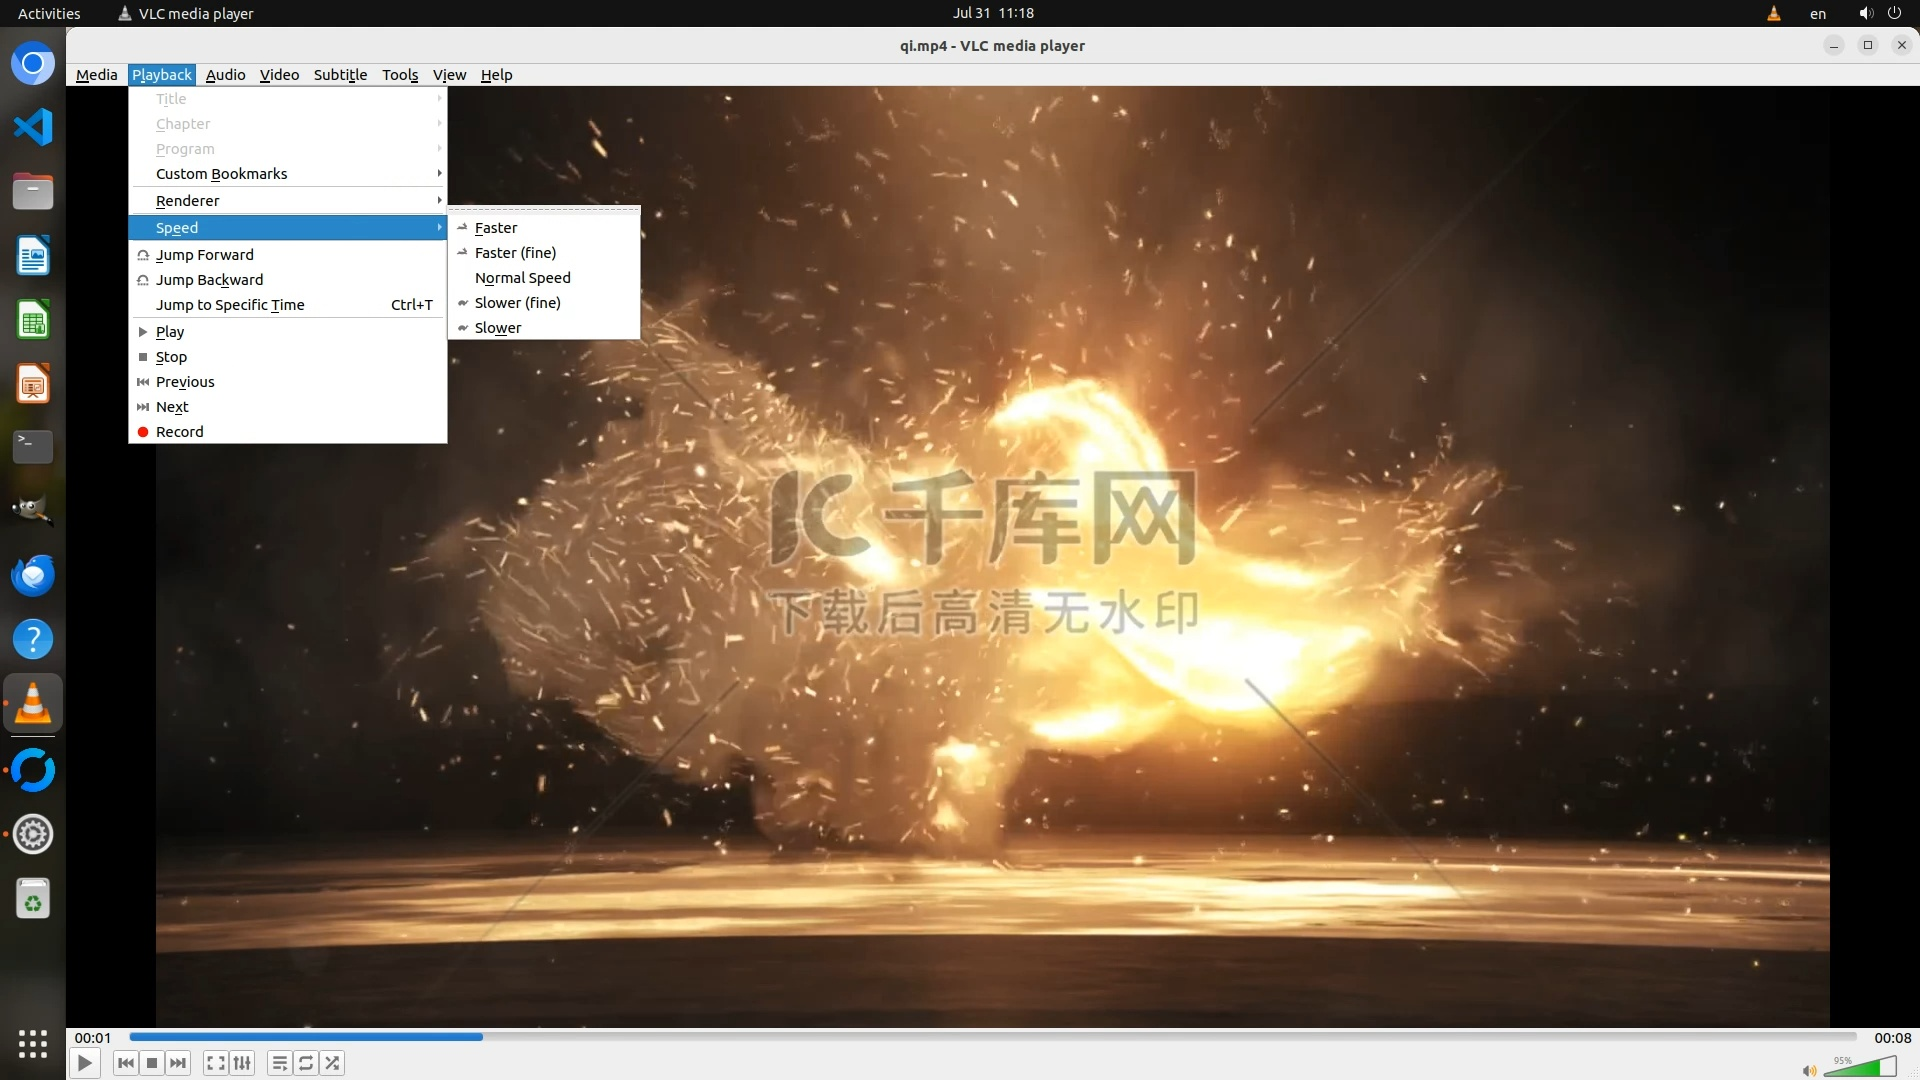Click Jump to Specific Time entry
This screenshot has width=1920, height=1080.
click(230, 305)
